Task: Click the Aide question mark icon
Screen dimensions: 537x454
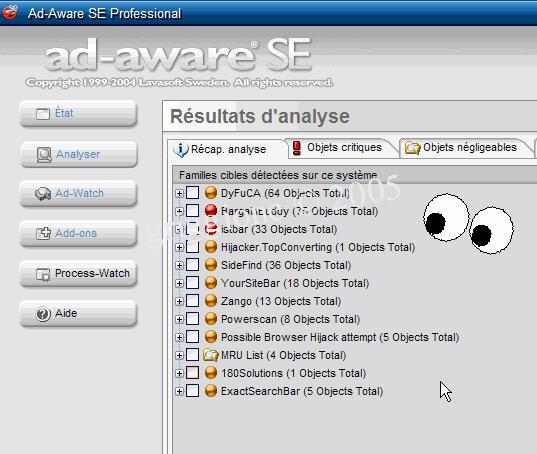Action: (x=43, y=314)
